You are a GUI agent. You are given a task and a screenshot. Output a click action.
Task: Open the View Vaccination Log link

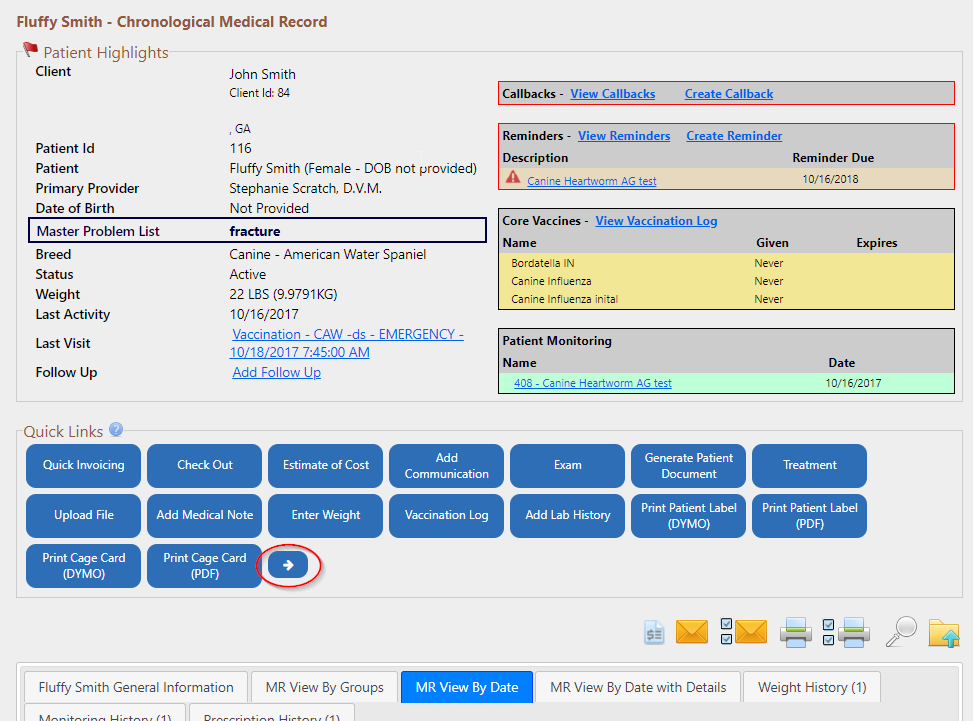[656, 221]
